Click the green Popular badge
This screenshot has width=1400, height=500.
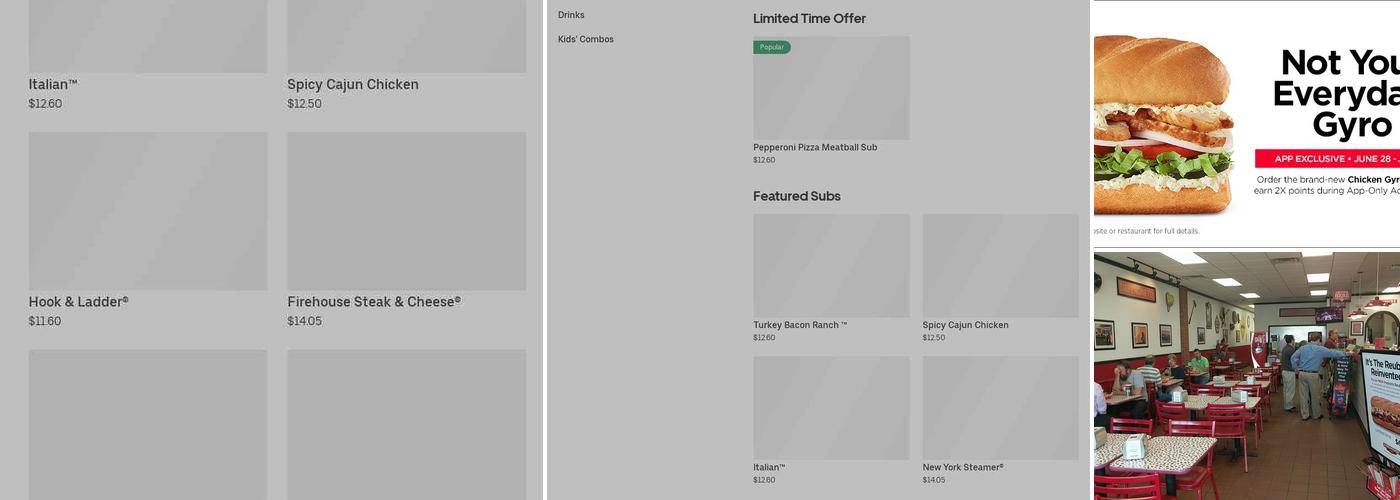point(771,47)
